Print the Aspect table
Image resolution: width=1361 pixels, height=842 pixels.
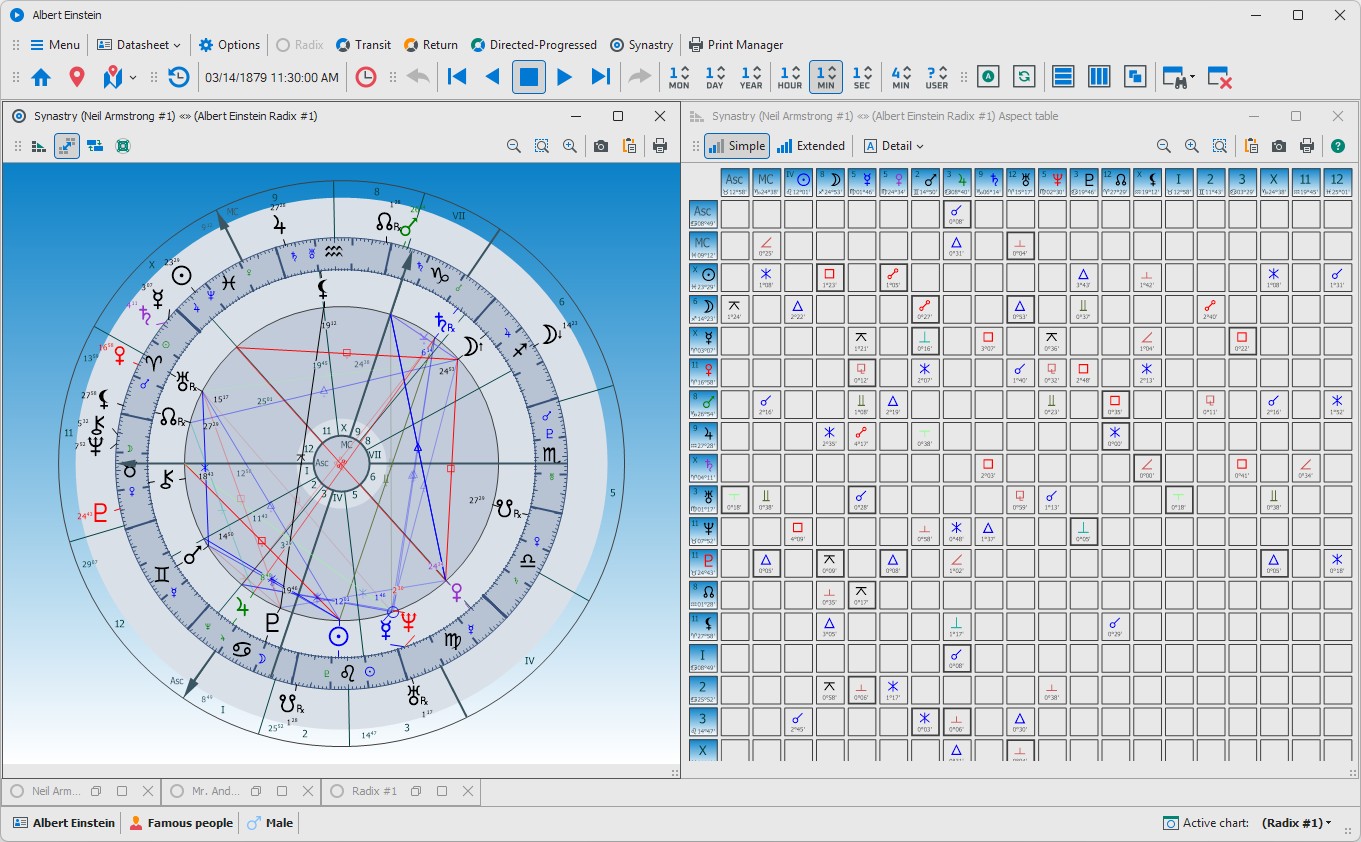click(x=1307, y=146)
